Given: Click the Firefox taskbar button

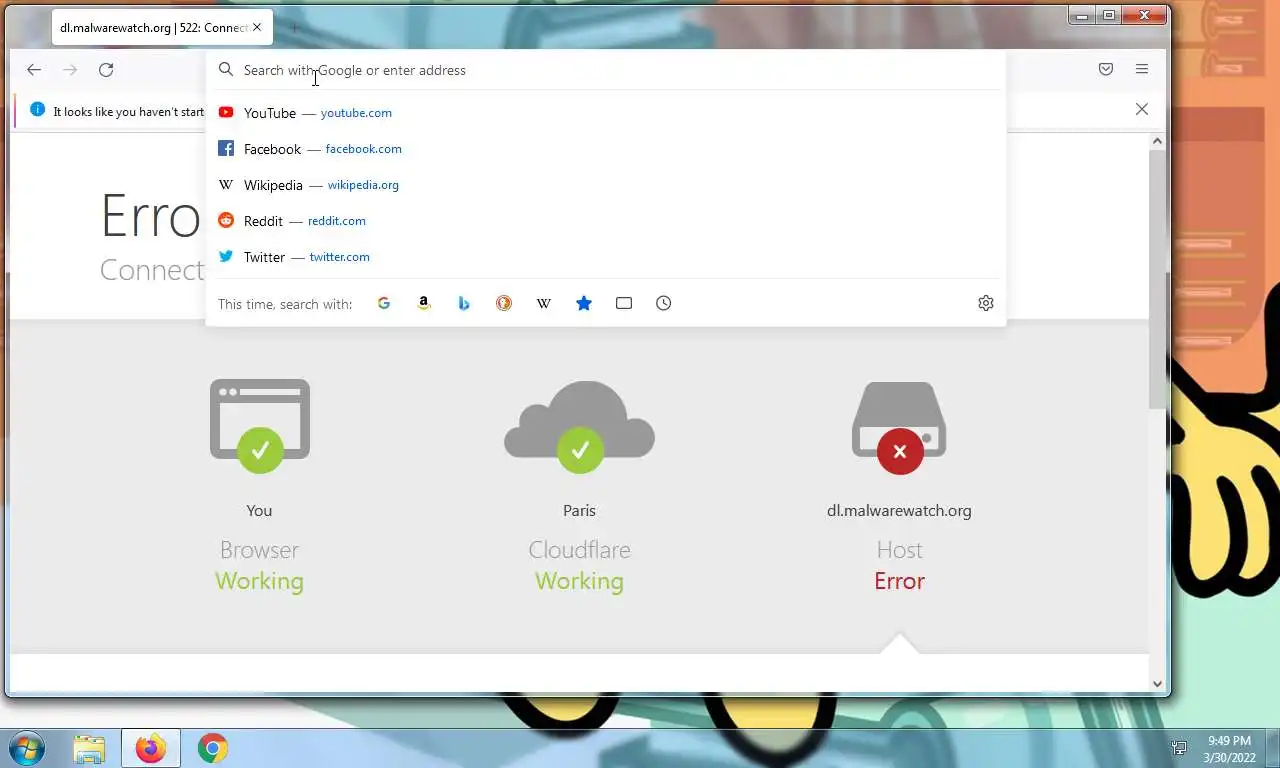Looking at the screenshot, I should tap(151, 748).
